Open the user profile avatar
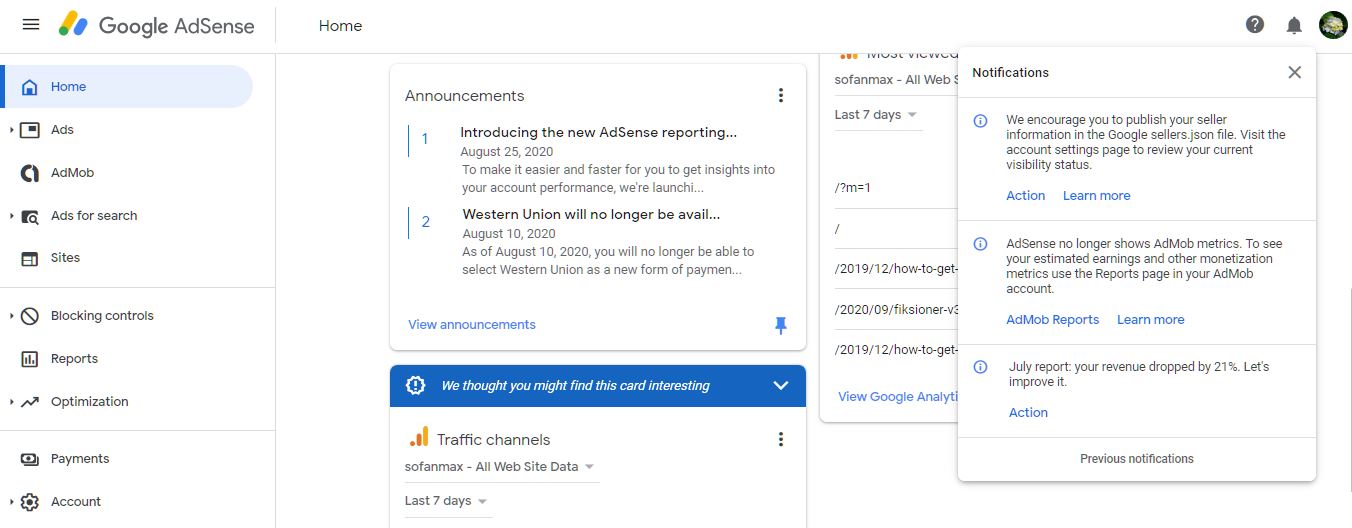This screenshot has width=1352, height=528. [x=1333, y=25]
